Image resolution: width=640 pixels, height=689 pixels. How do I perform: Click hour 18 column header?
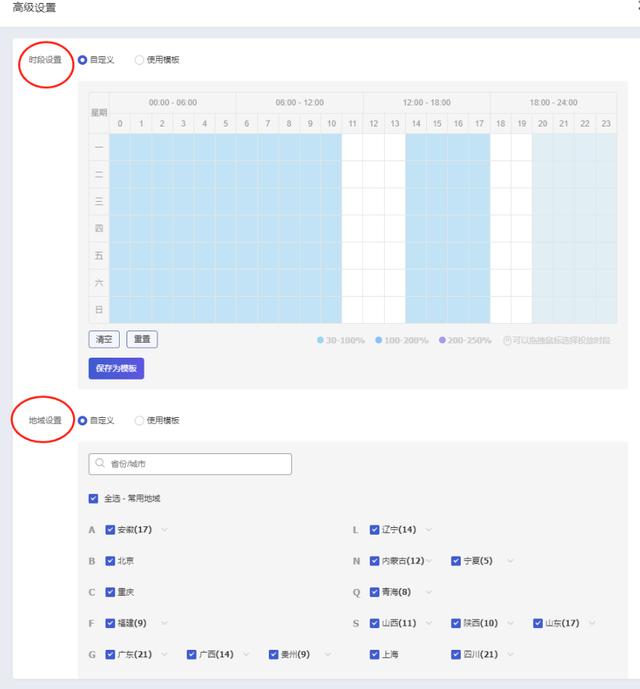click(x=501, y=123)
